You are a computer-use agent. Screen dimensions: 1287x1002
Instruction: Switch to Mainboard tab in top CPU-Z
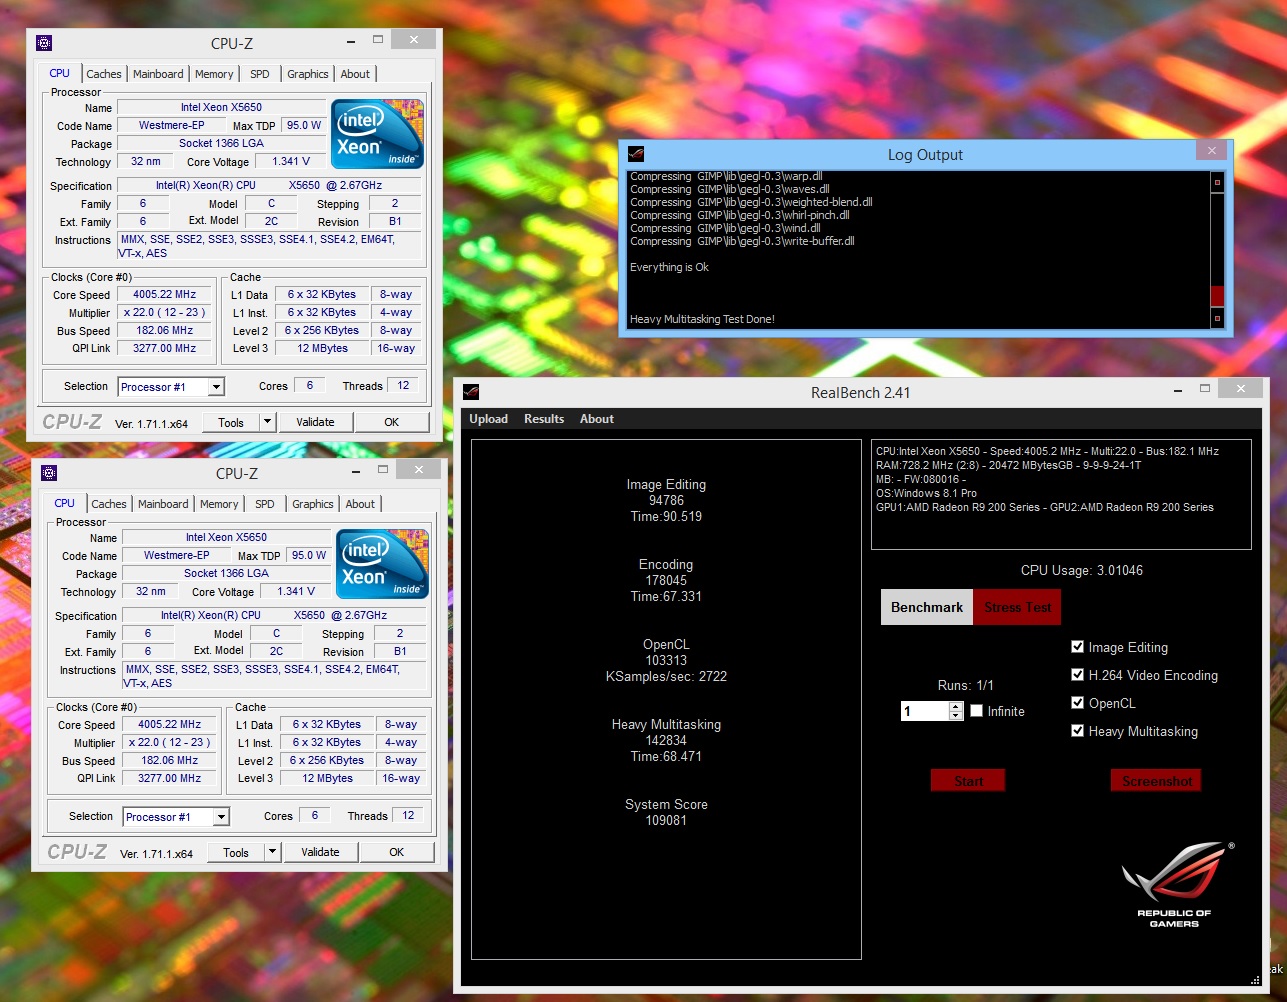(x=158, y=74)
